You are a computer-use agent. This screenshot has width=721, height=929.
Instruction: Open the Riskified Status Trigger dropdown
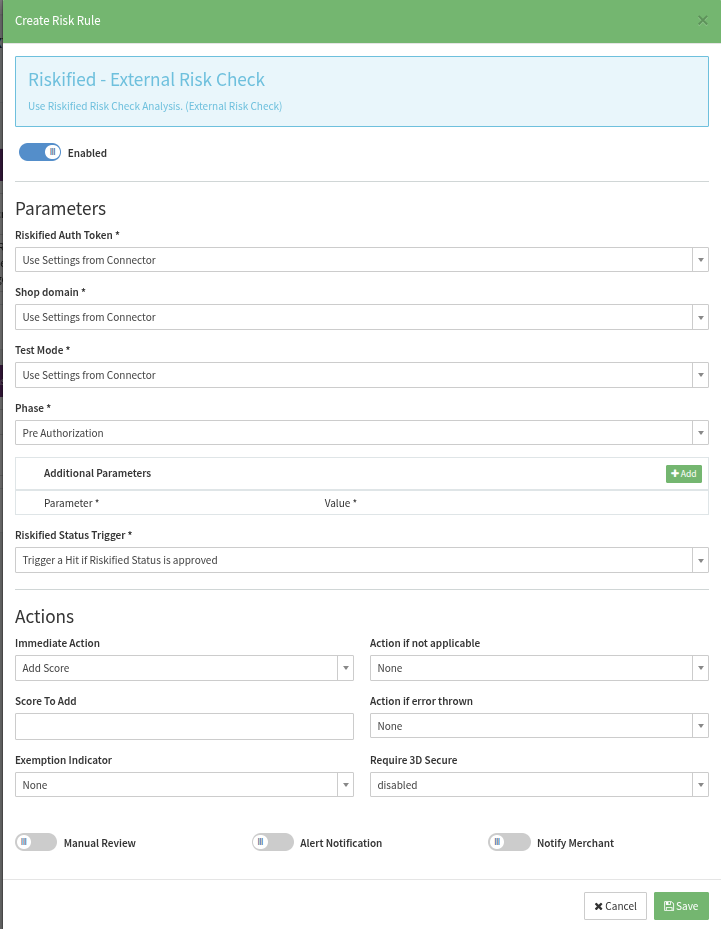pyautogui.click(x=361, y=560)
